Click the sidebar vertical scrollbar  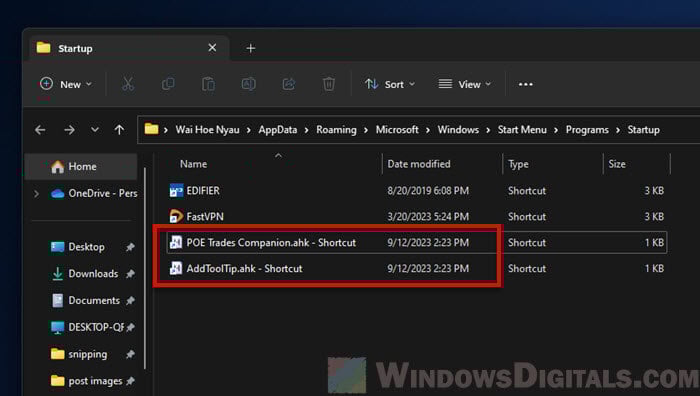click(x=145, y=268)
